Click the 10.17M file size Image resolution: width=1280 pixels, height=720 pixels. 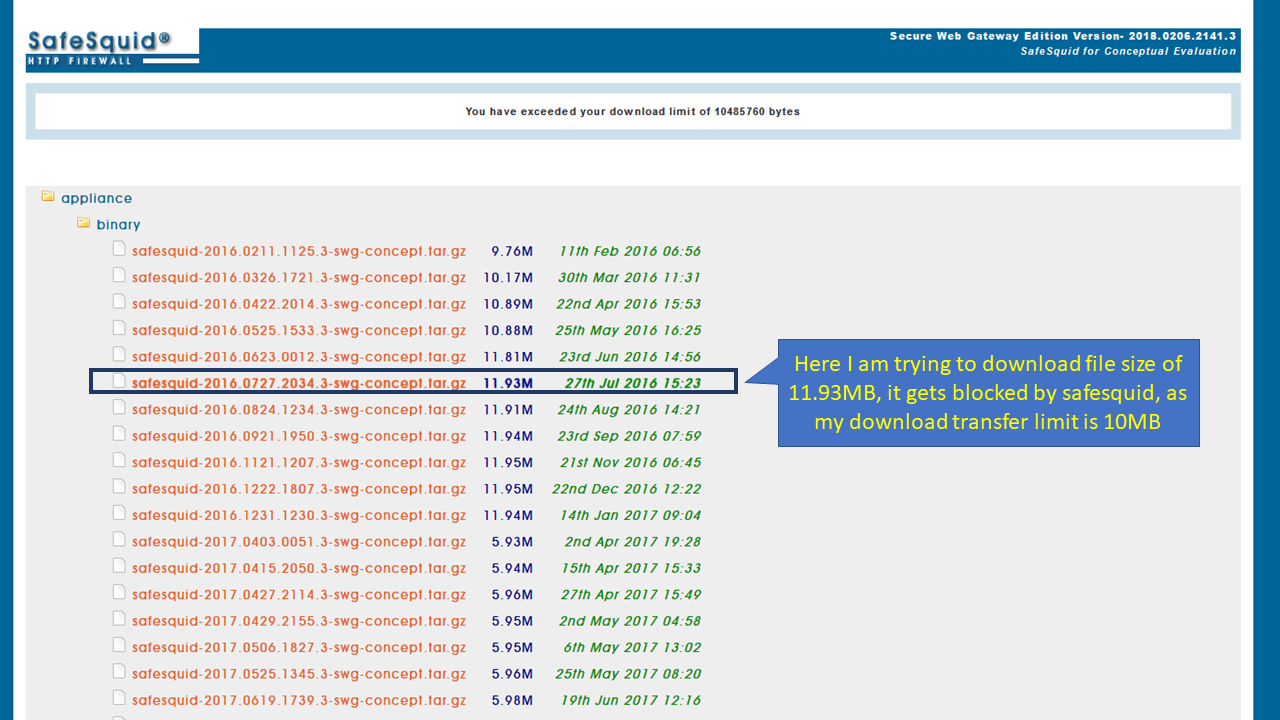pyautogui.click(x=508, y=278)
